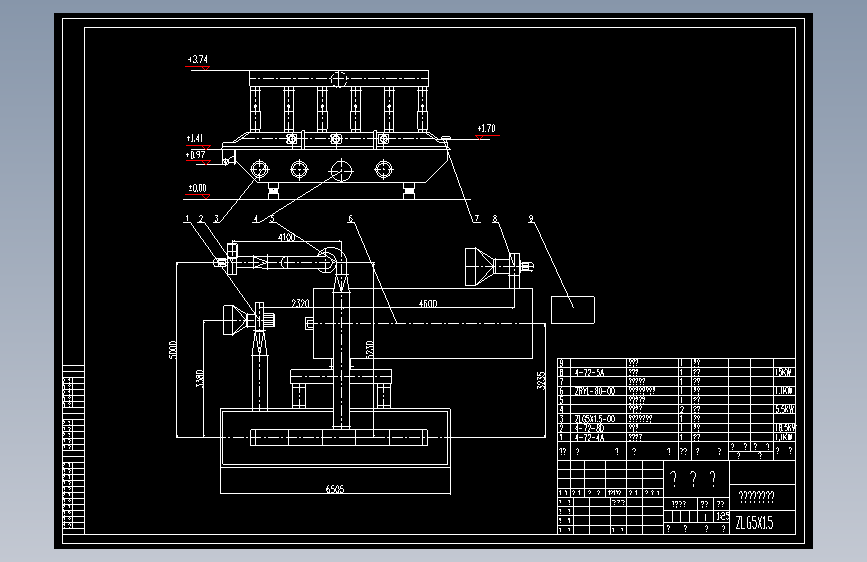This screenshot has height=562, width=867.
Task: Click leader callout number 8
Action: [495, 219]
